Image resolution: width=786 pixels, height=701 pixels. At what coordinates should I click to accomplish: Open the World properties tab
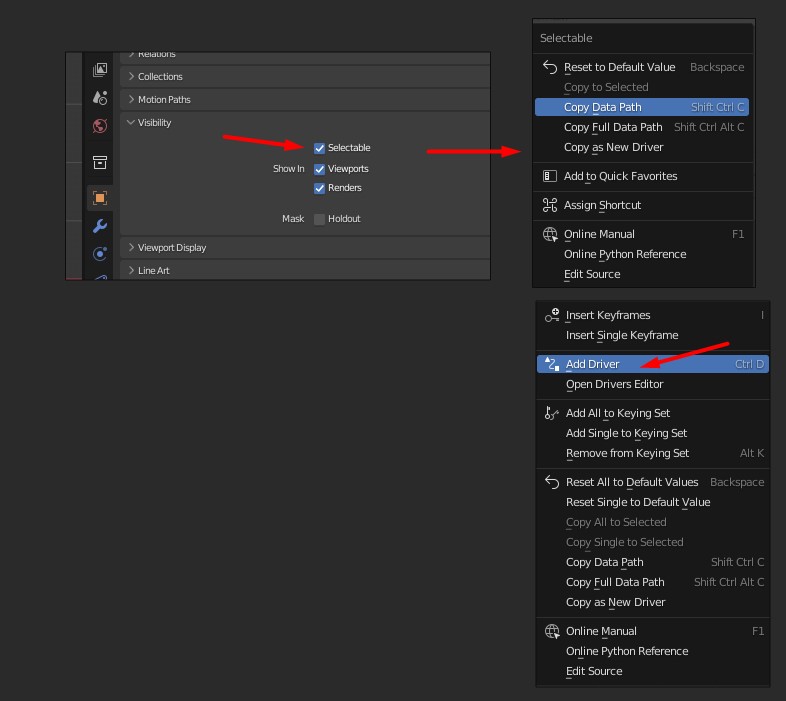[x=100, y=125]
